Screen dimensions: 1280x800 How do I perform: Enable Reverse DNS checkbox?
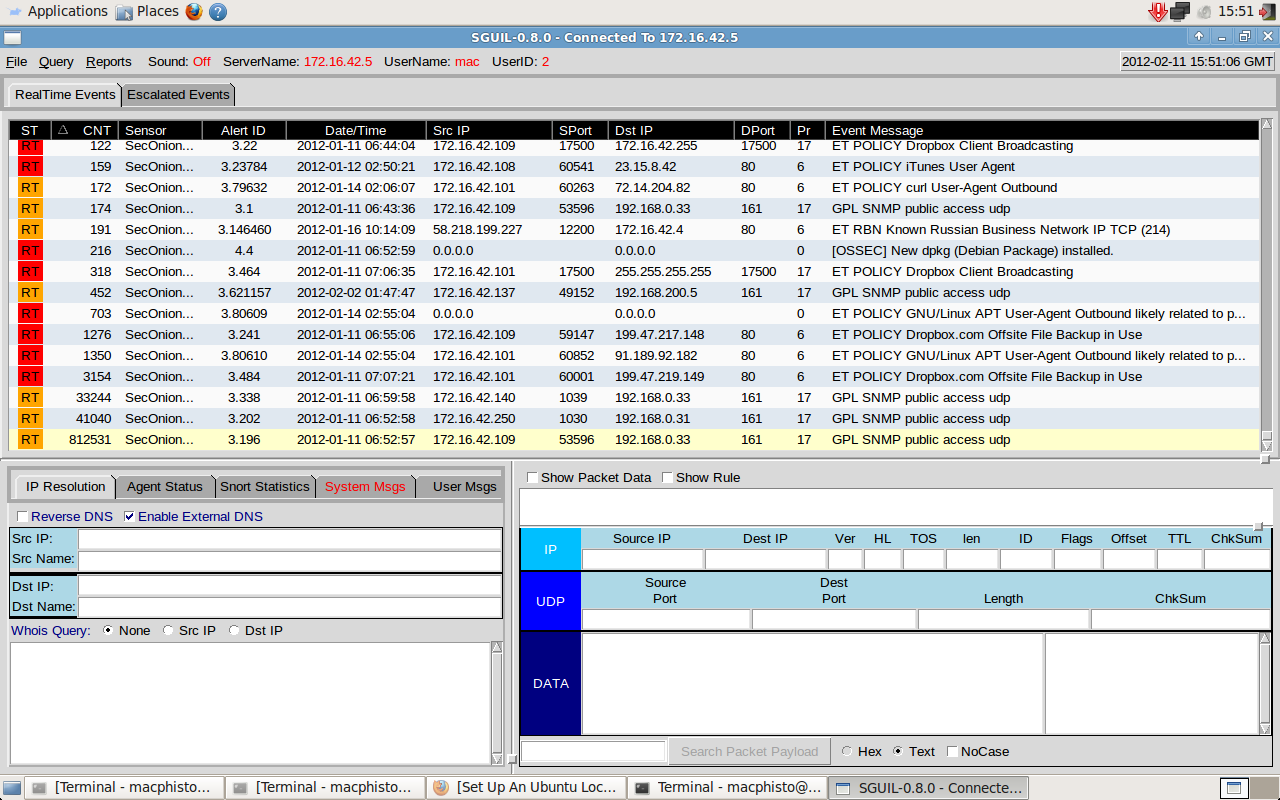[x=23, y=517]
